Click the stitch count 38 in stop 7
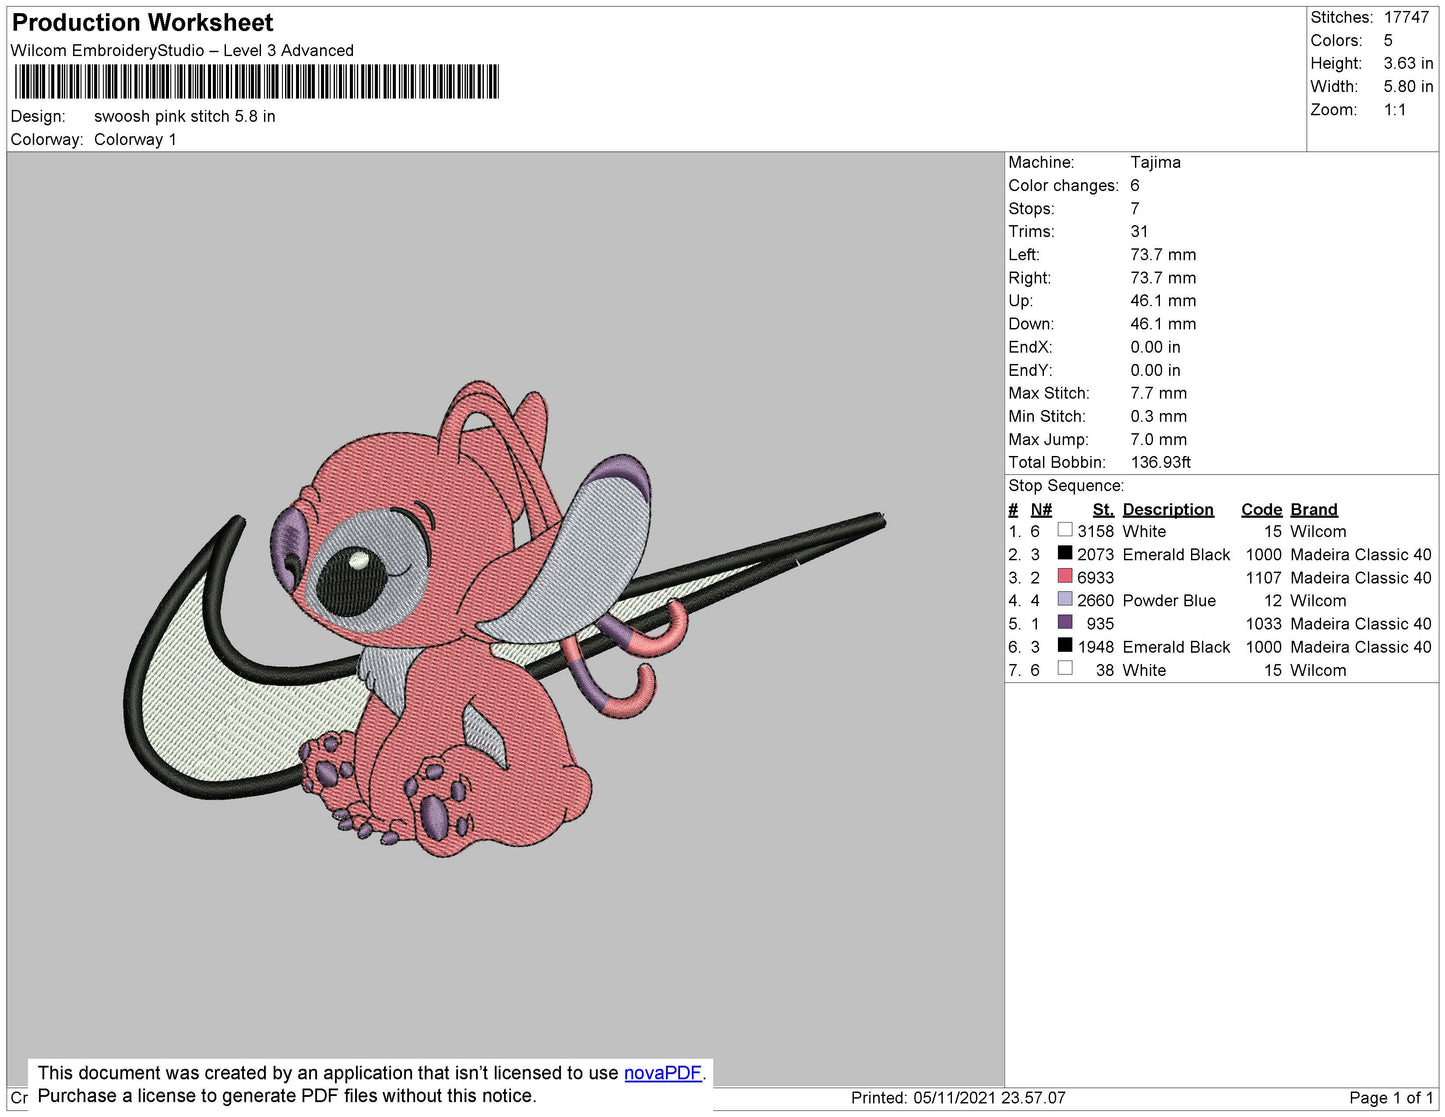This screenshot has height=1117, width=1445. pyautogui.click(x=1104, y=670)
